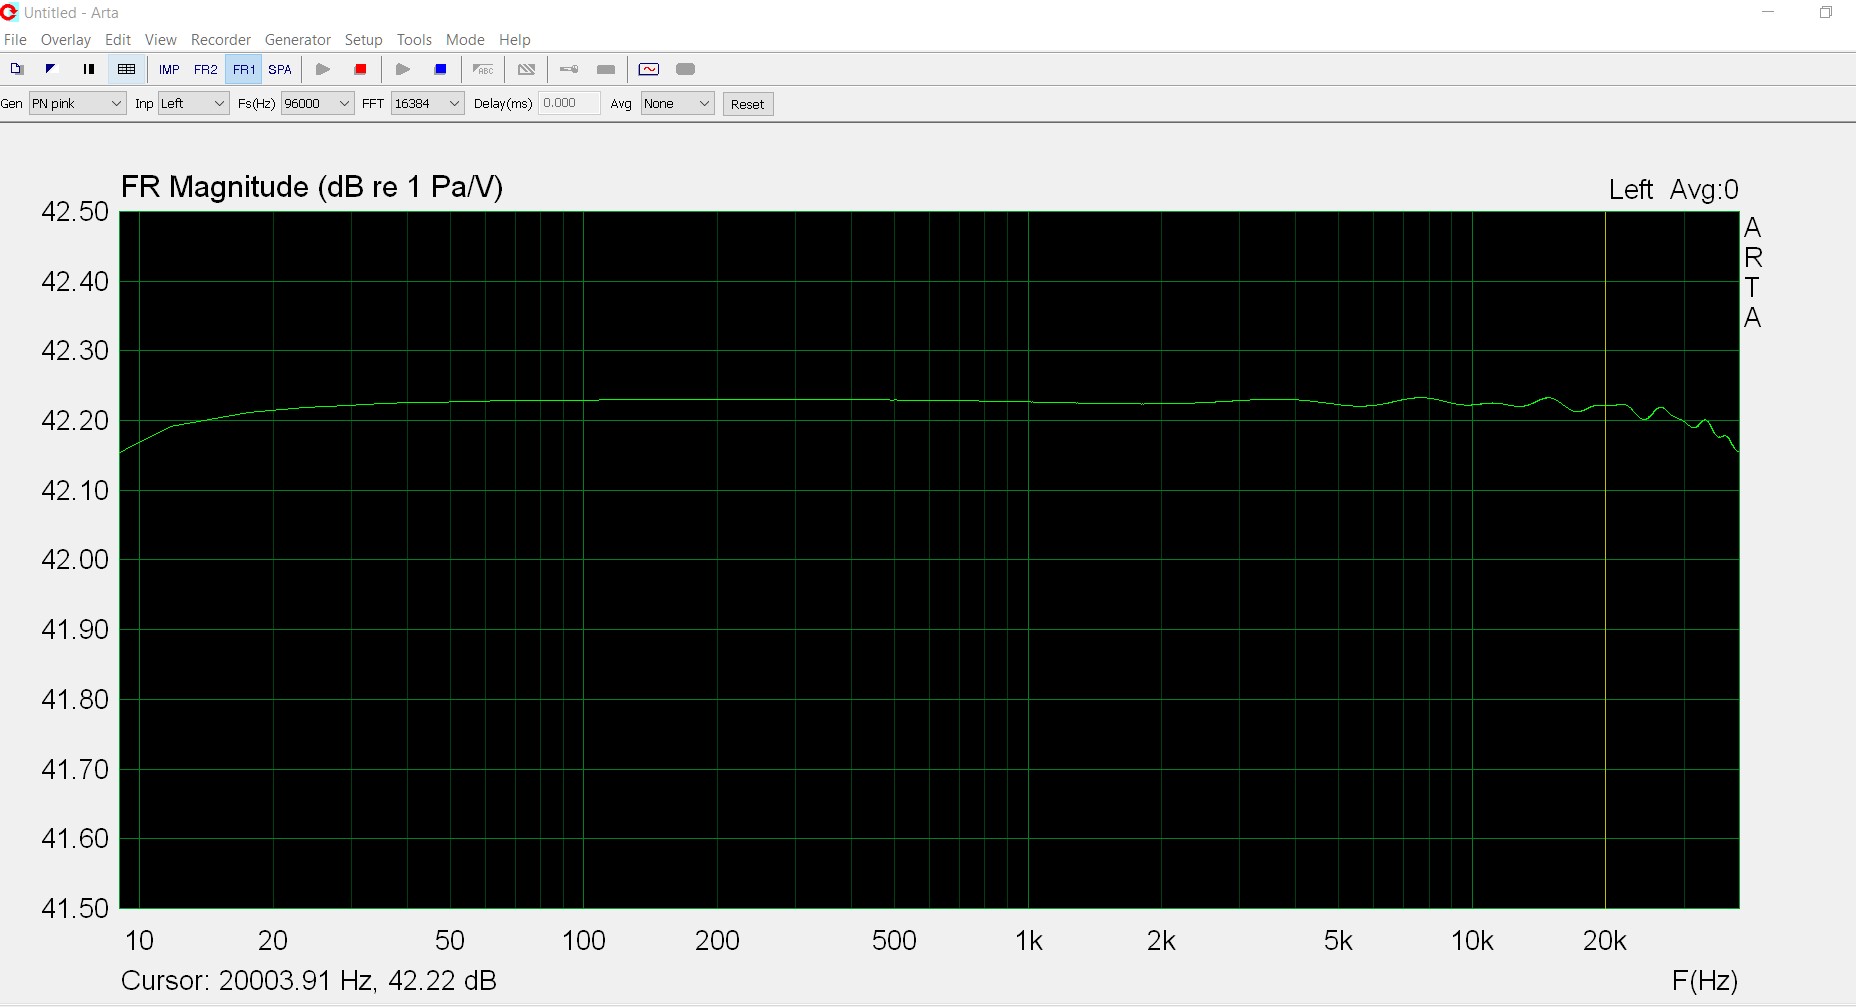Viewport: 1856px width, 1007px height.
Task: Click the copy icon in the toolbar
Action: [17, 69]
